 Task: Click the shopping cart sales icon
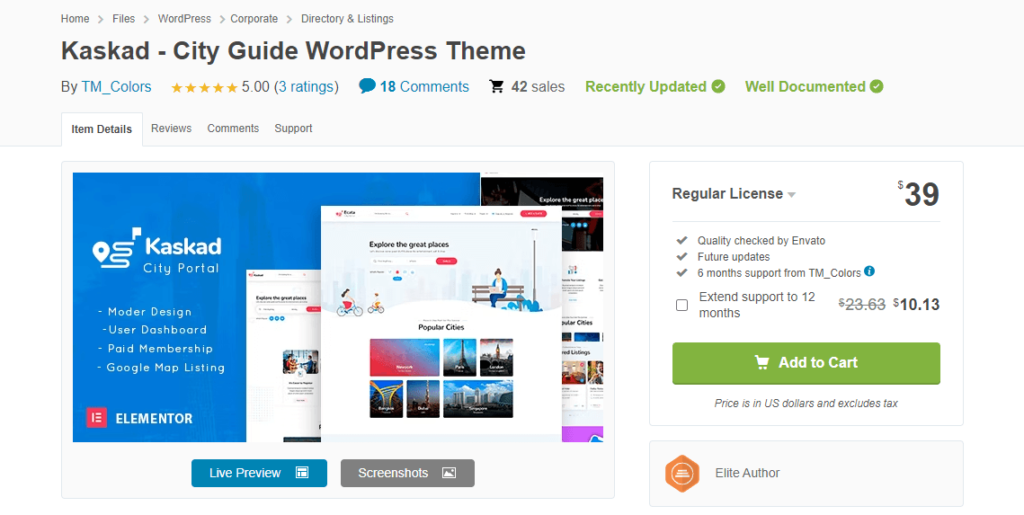(497, 87)
